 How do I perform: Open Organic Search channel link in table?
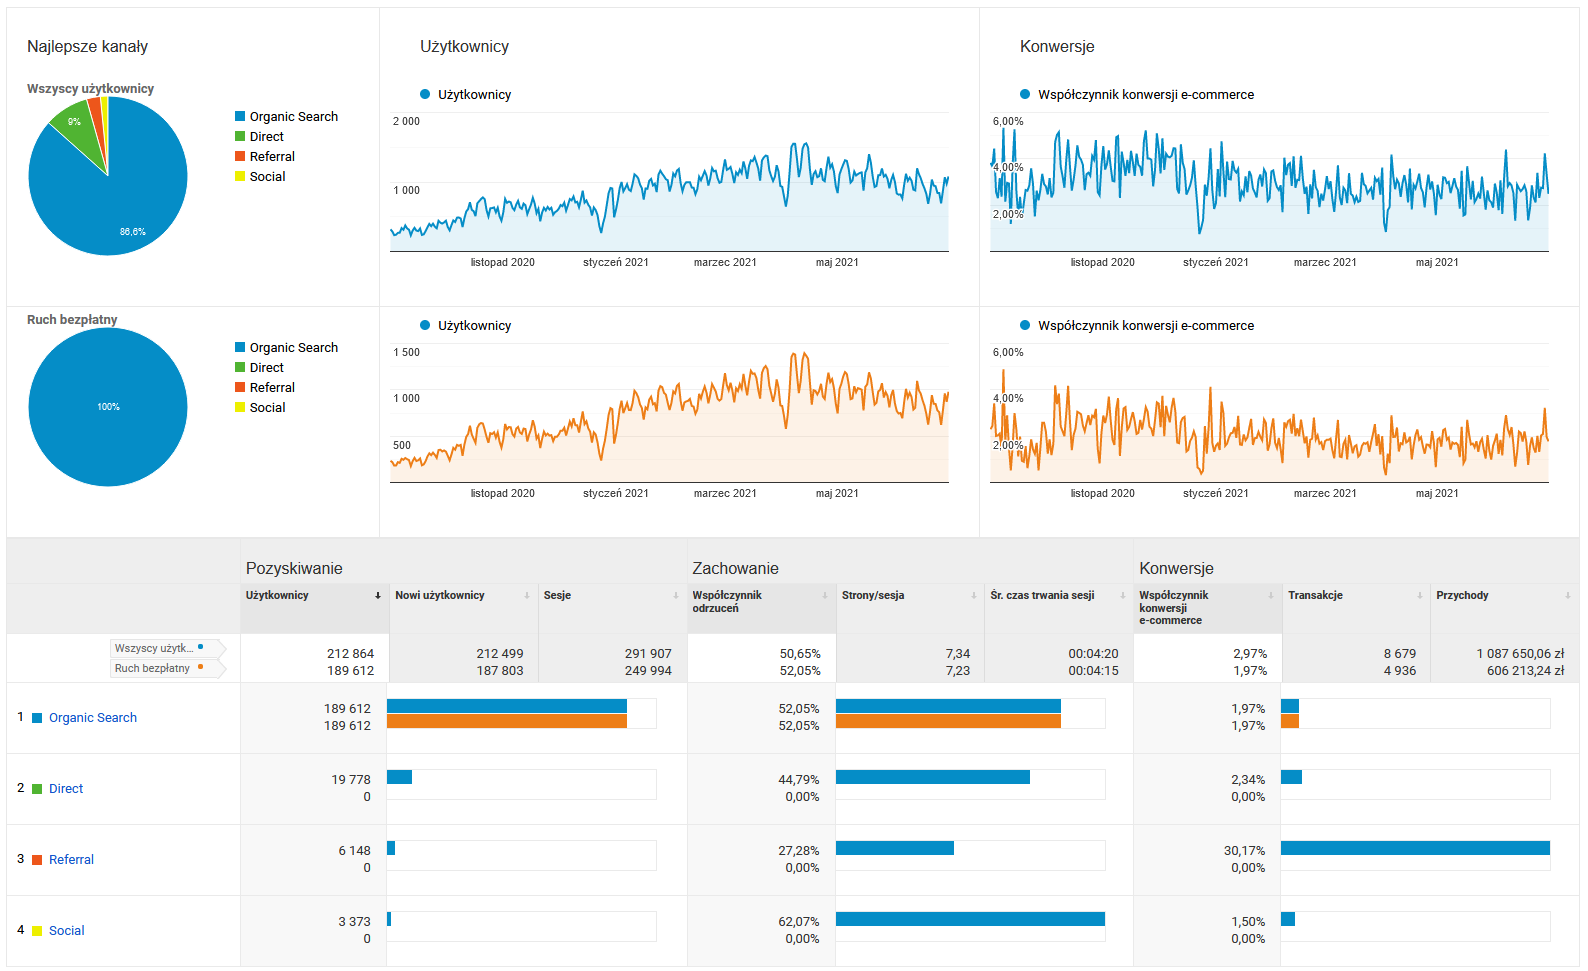[93, 718]
